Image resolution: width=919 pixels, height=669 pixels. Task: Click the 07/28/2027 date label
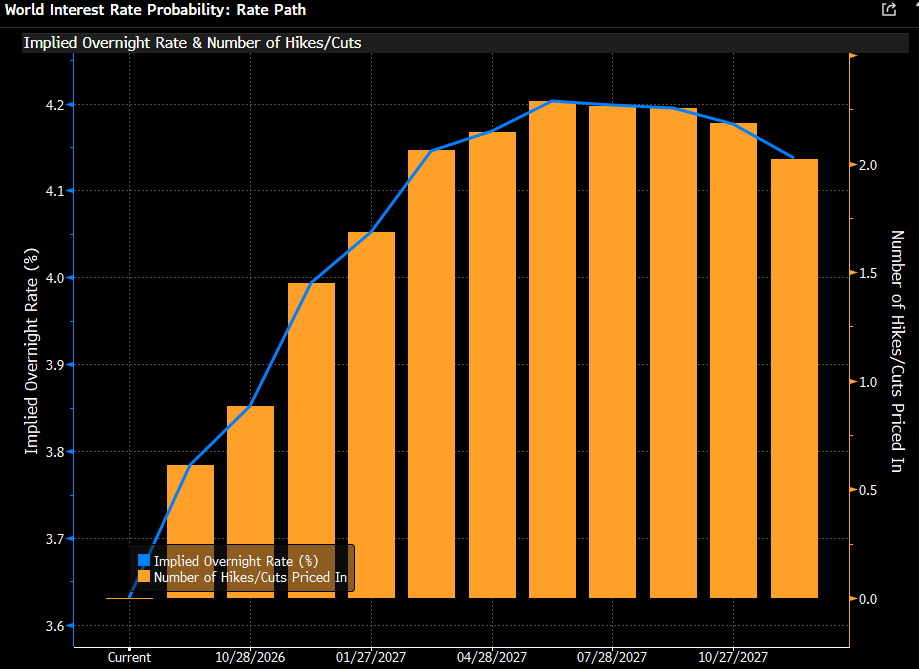coord(612,657)
